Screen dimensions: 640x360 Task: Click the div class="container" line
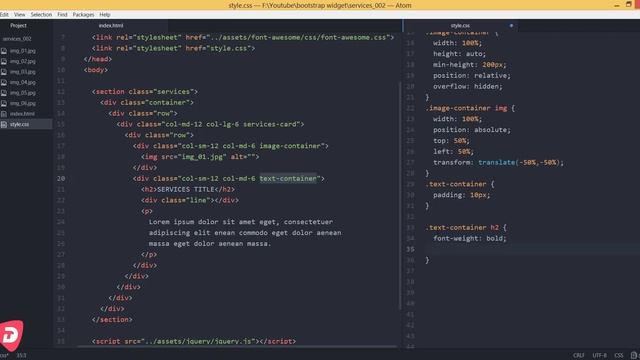pyautogui.click(x=147, y=102)
